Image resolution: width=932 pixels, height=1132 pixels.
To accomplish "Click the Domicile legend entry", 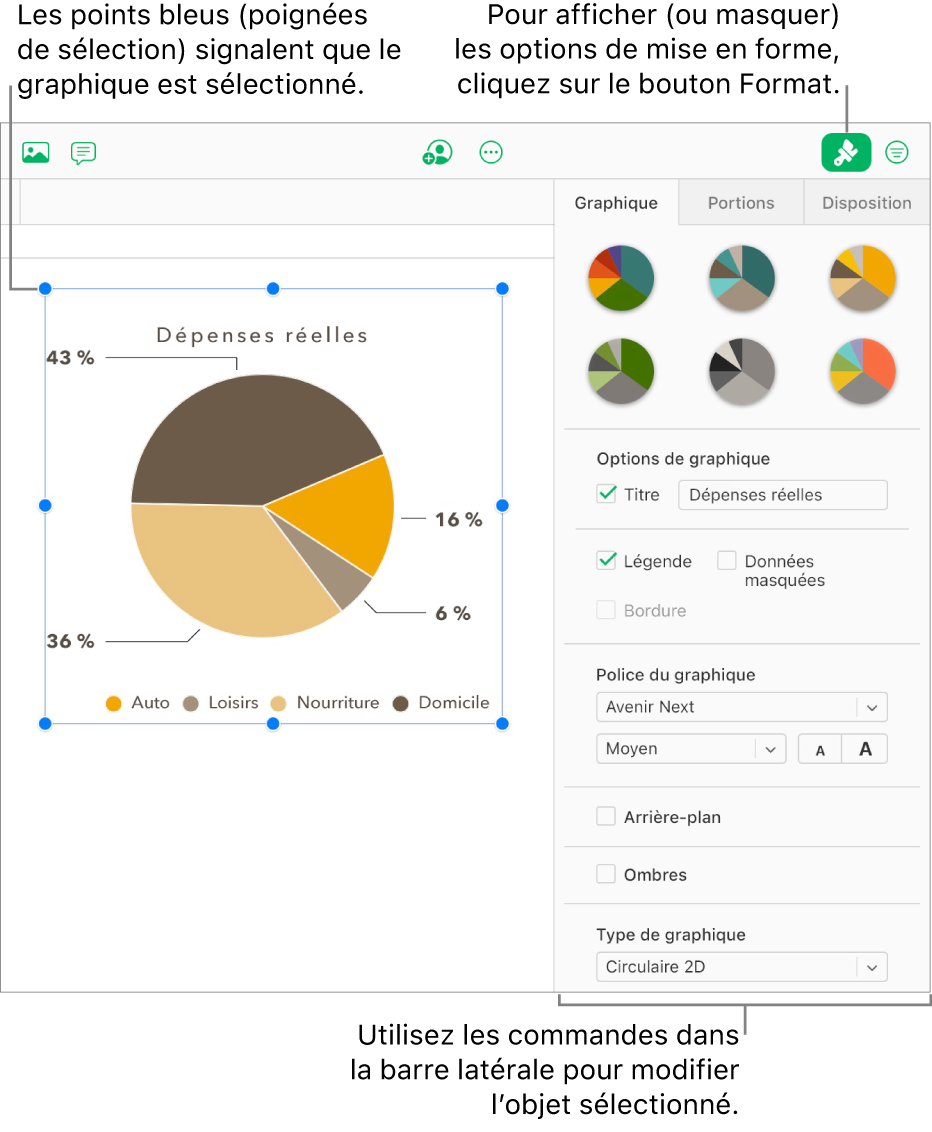I will coord(441,702).
